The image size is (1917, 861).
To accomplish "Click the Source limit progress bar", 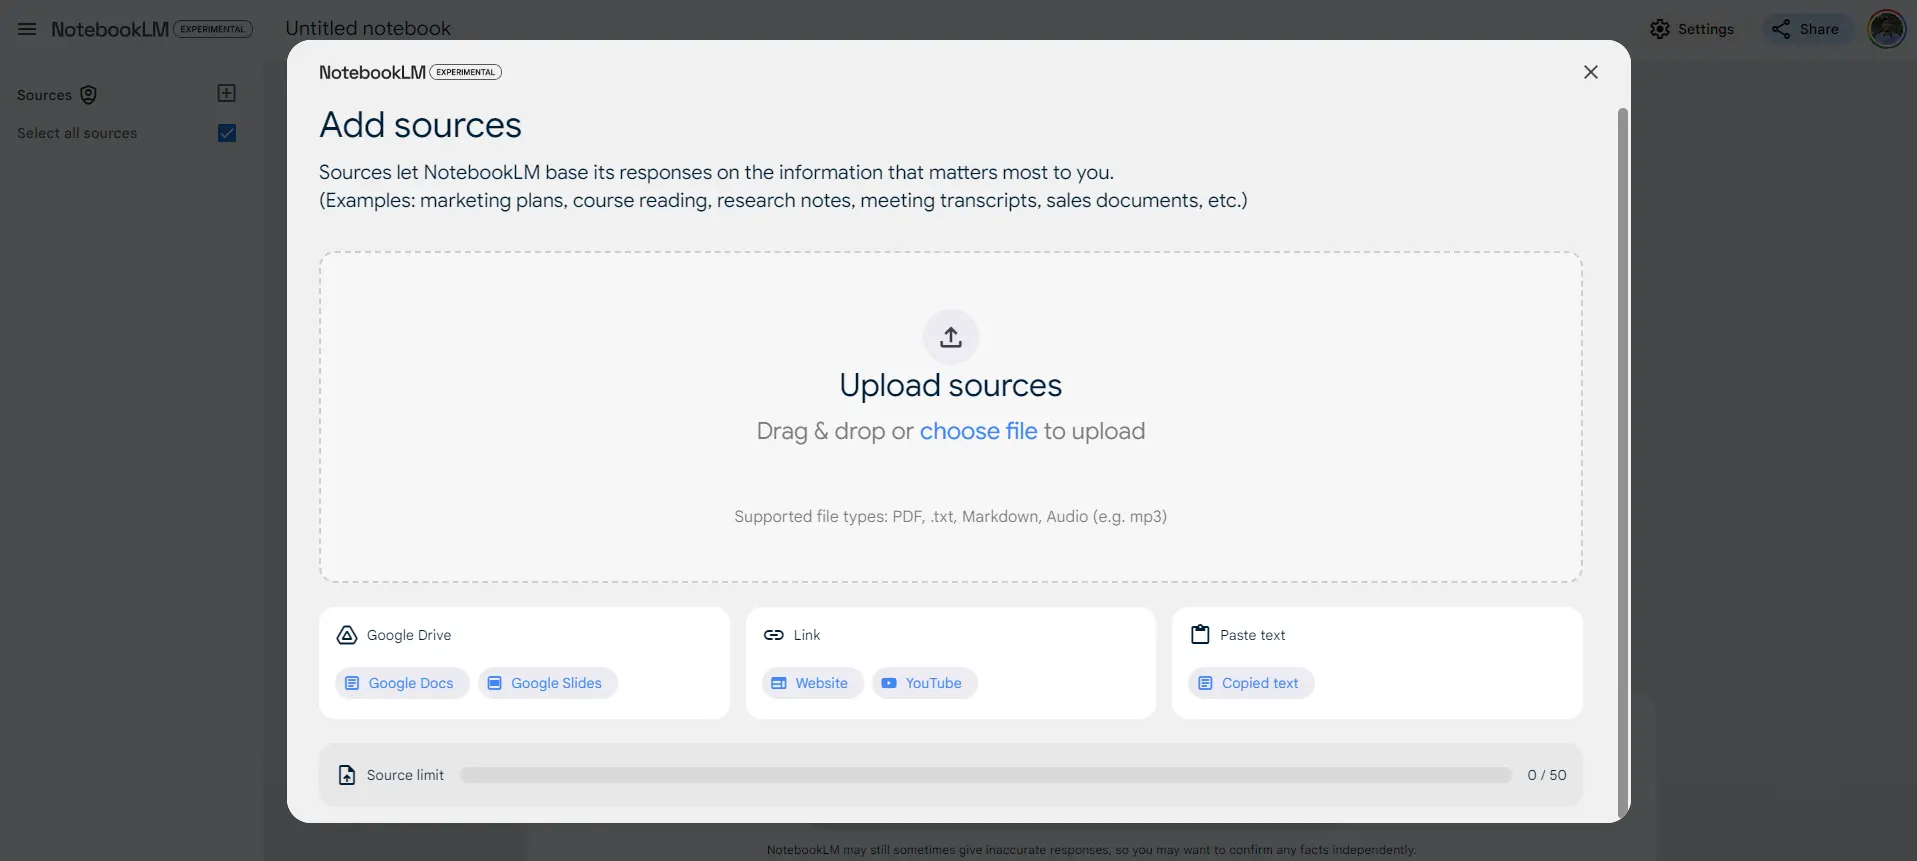I will (985, 775).
